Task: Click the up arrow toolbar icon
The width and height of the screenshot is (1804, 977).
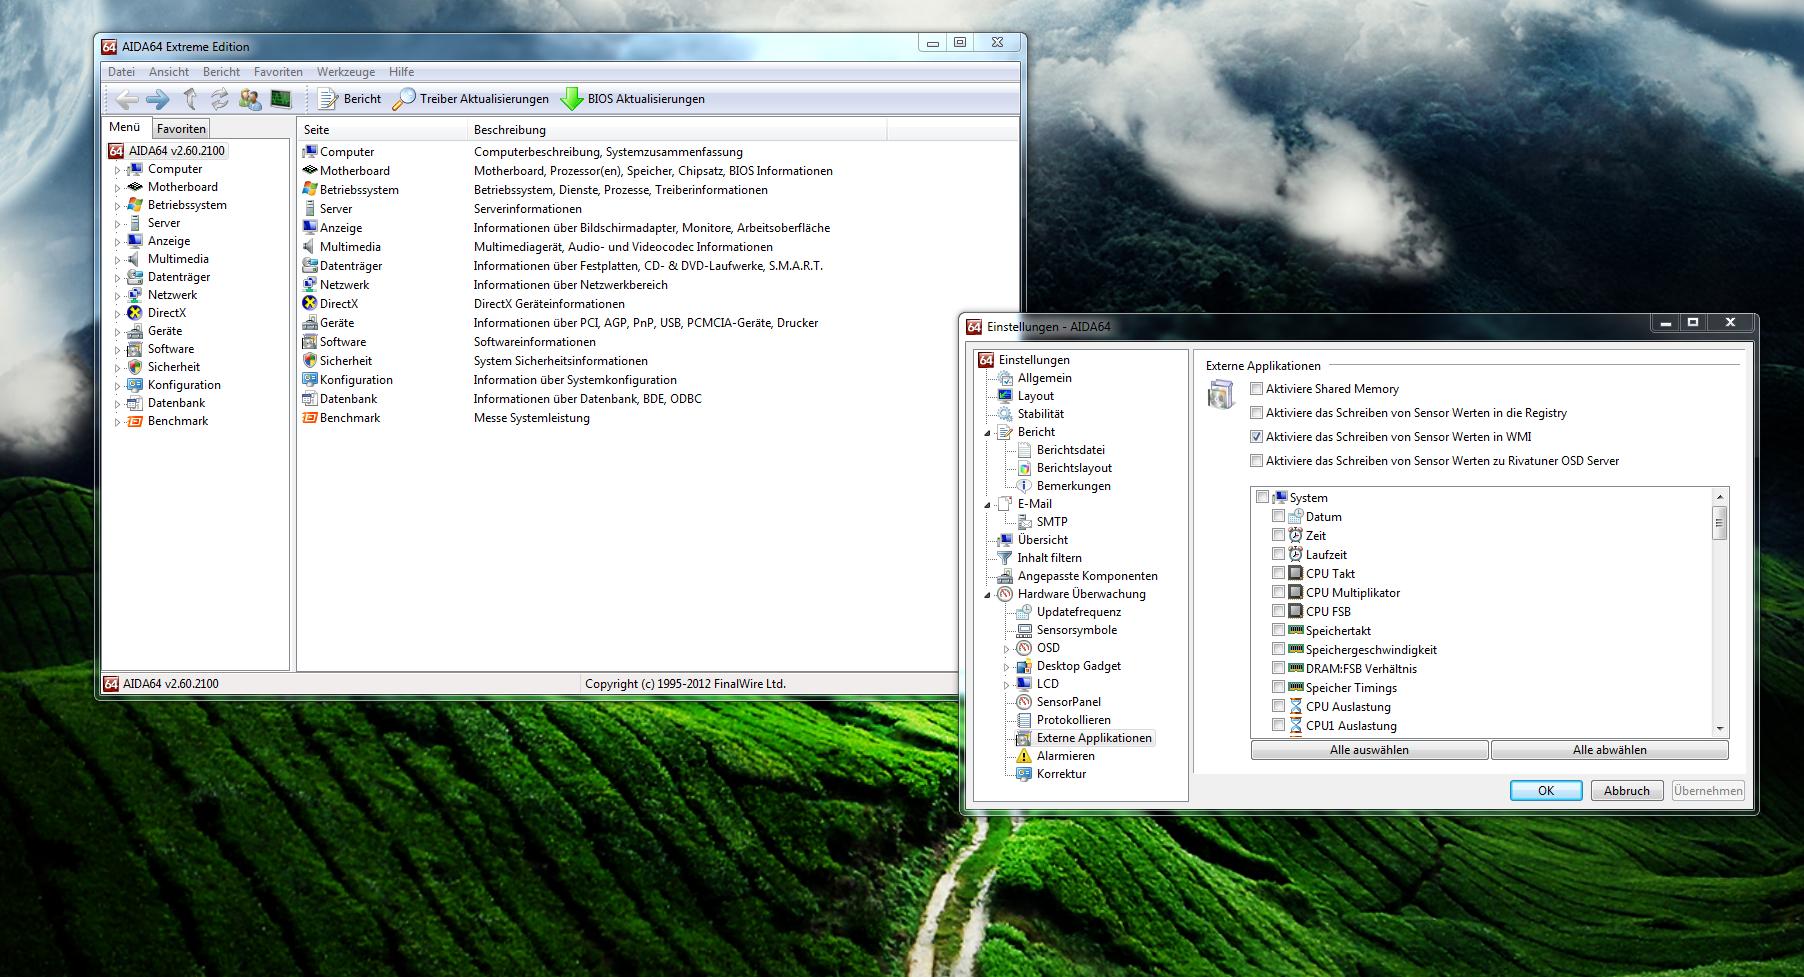Action: pyautogui.click(x=190, y=99)
